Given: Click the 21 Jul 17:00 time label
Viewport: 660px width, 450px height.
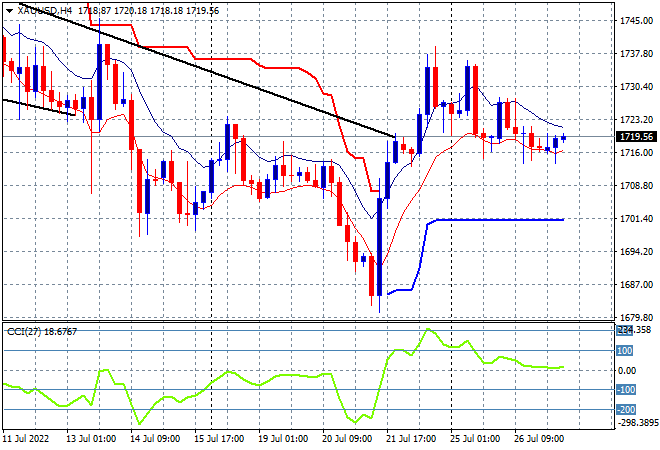Looking at the screenshot, I should coord(411,439).
